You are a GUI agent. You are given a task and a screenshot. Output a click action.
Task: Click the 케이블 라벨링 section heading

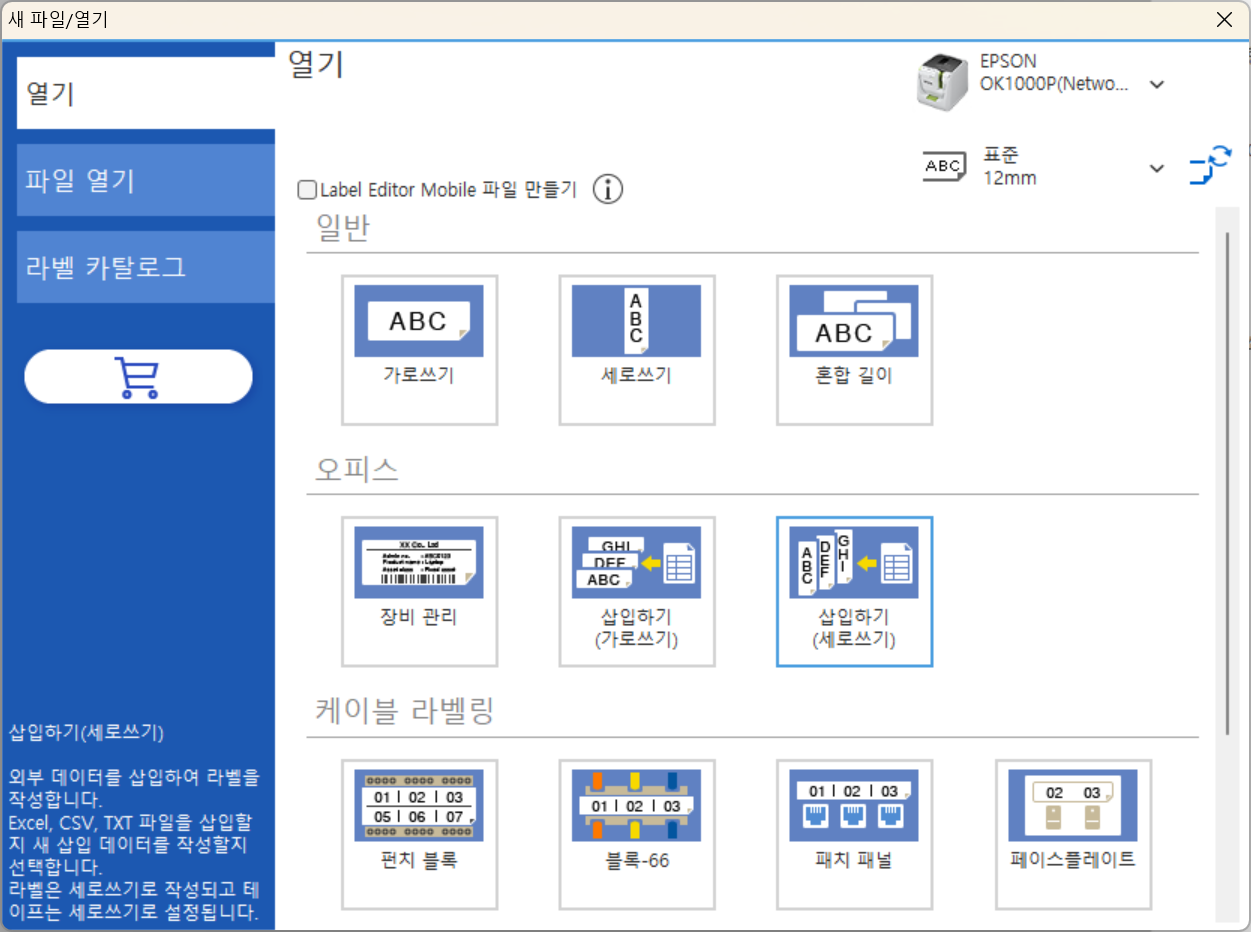405,712
